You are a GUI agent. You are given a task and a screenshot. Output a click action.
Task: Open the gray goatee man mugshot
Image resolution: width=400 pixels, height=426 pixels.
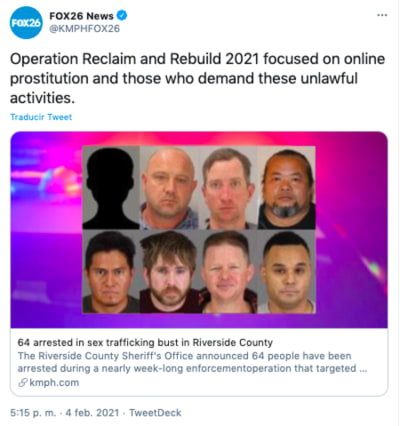(286, 188)
